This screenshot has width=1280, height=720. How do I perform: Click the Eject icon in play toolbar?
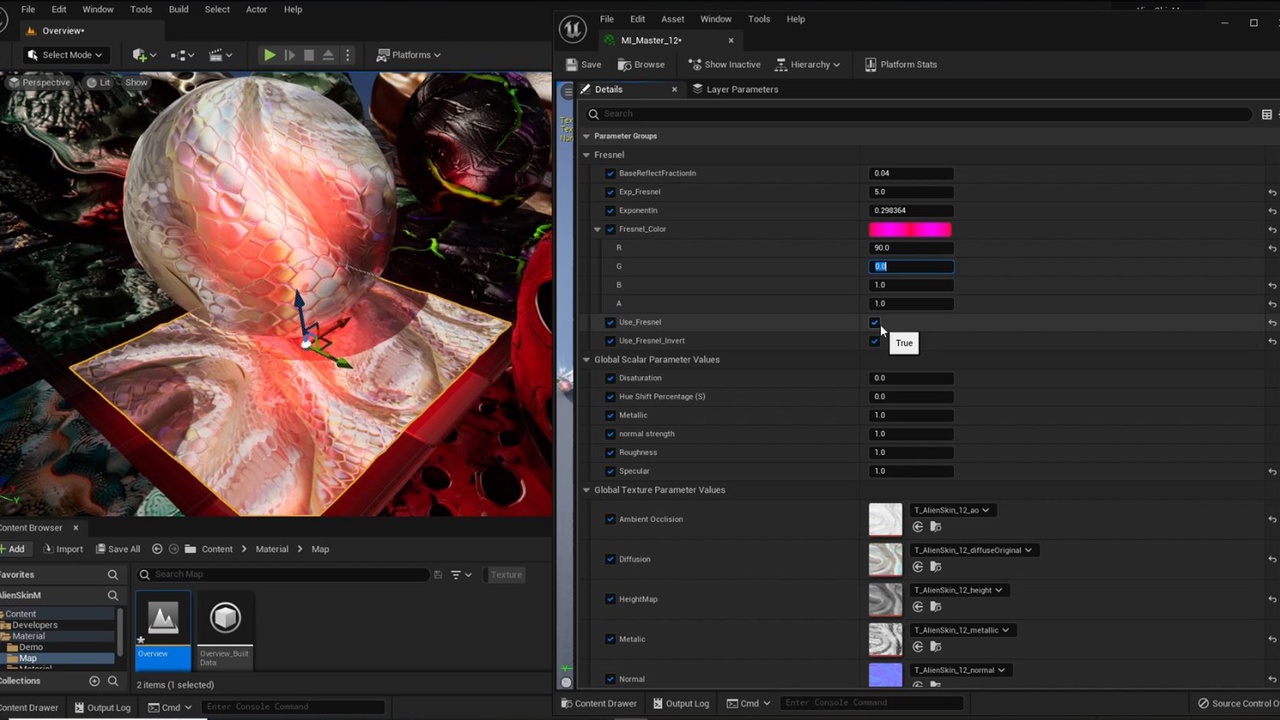click(328, 55)
